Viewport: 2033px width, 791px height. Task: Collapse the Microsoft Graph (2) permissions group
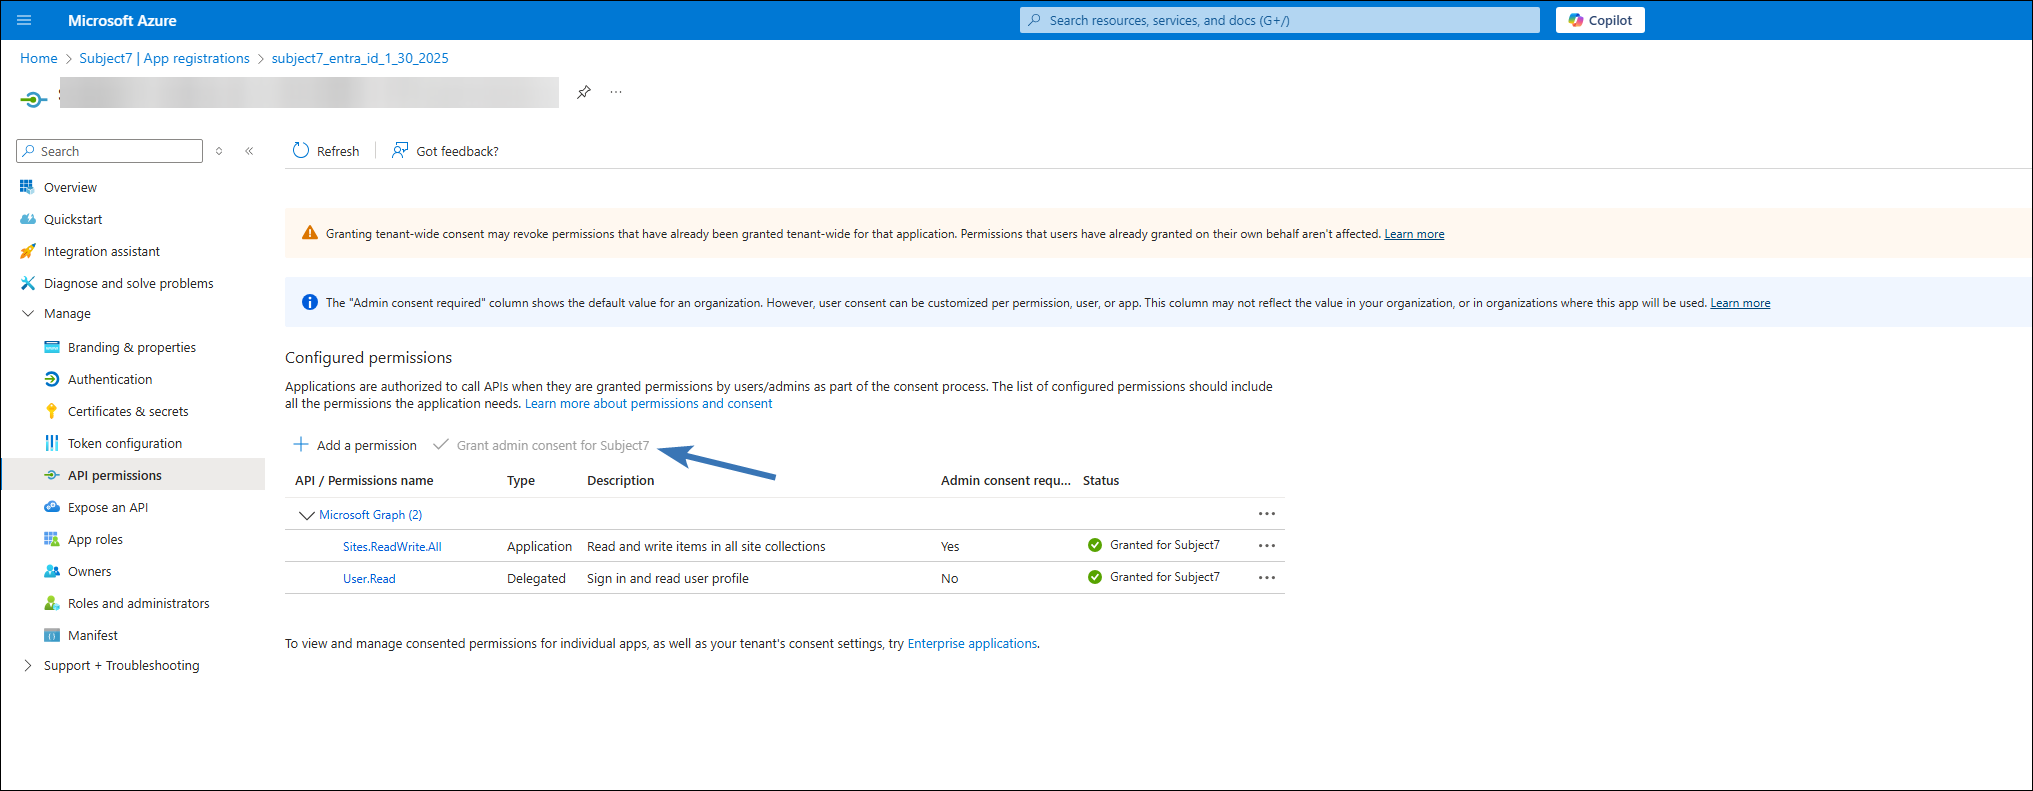306,515
